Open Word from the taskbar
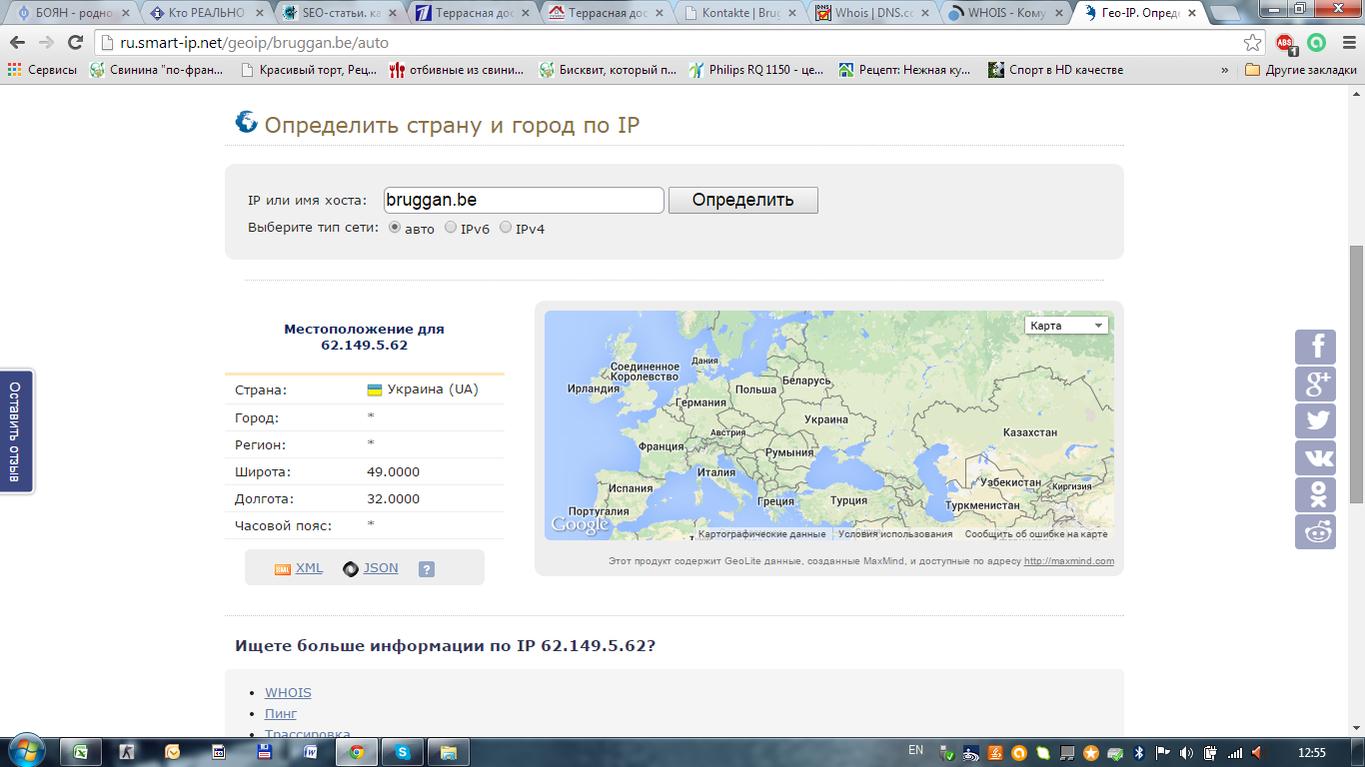The height and width of the screenshot is (767, 1365). pos(310,752)
